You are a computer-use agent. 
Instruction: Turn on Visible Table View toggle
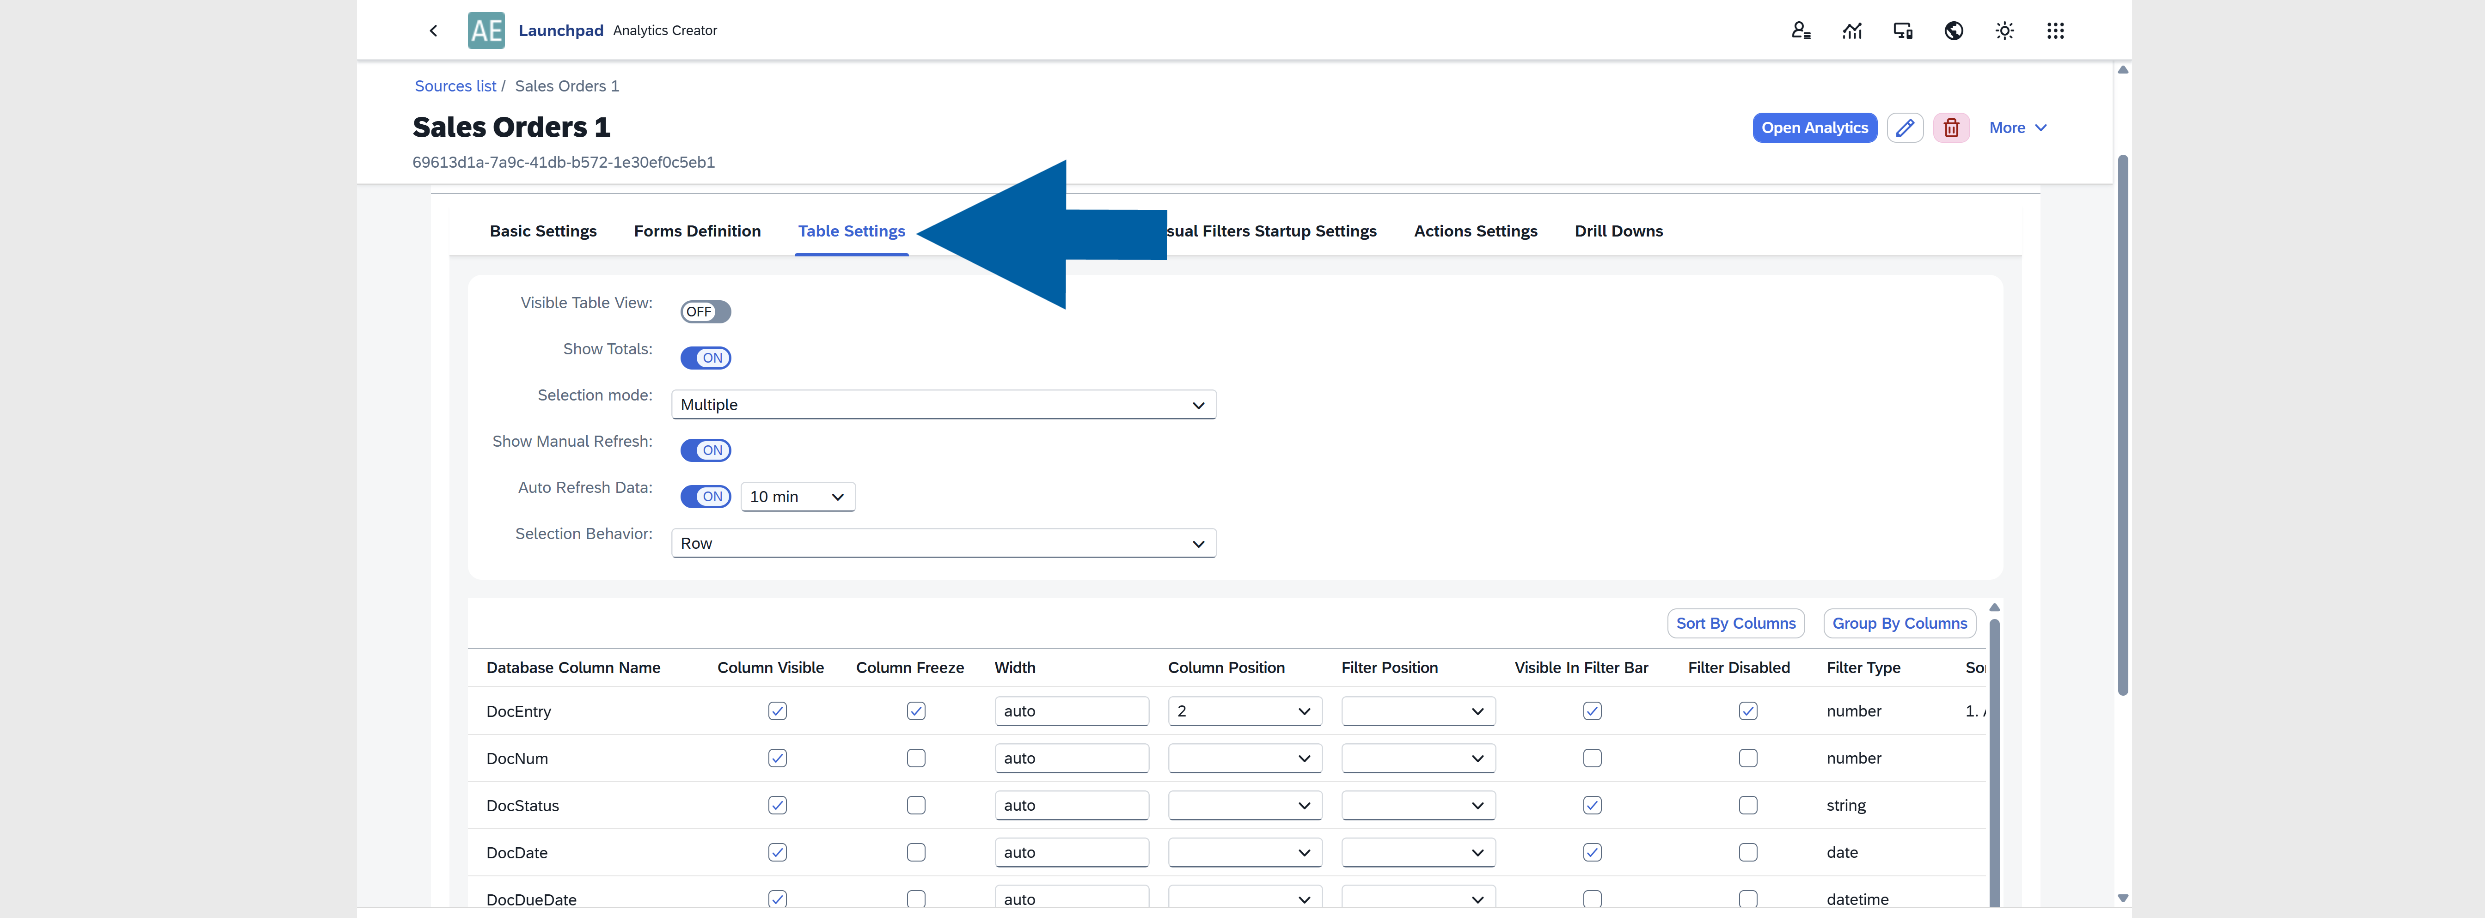pyautogui.click(x=705, y=311)
